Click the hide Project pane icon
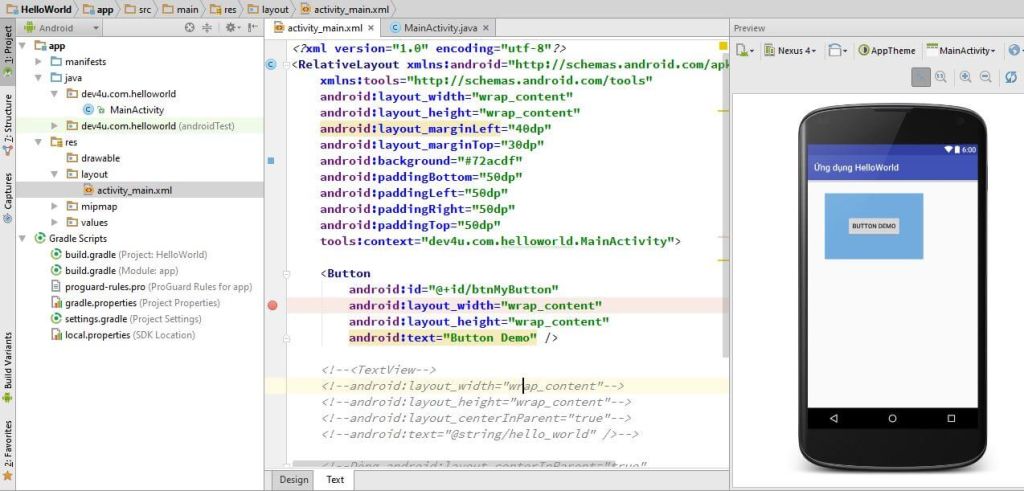 253,28
